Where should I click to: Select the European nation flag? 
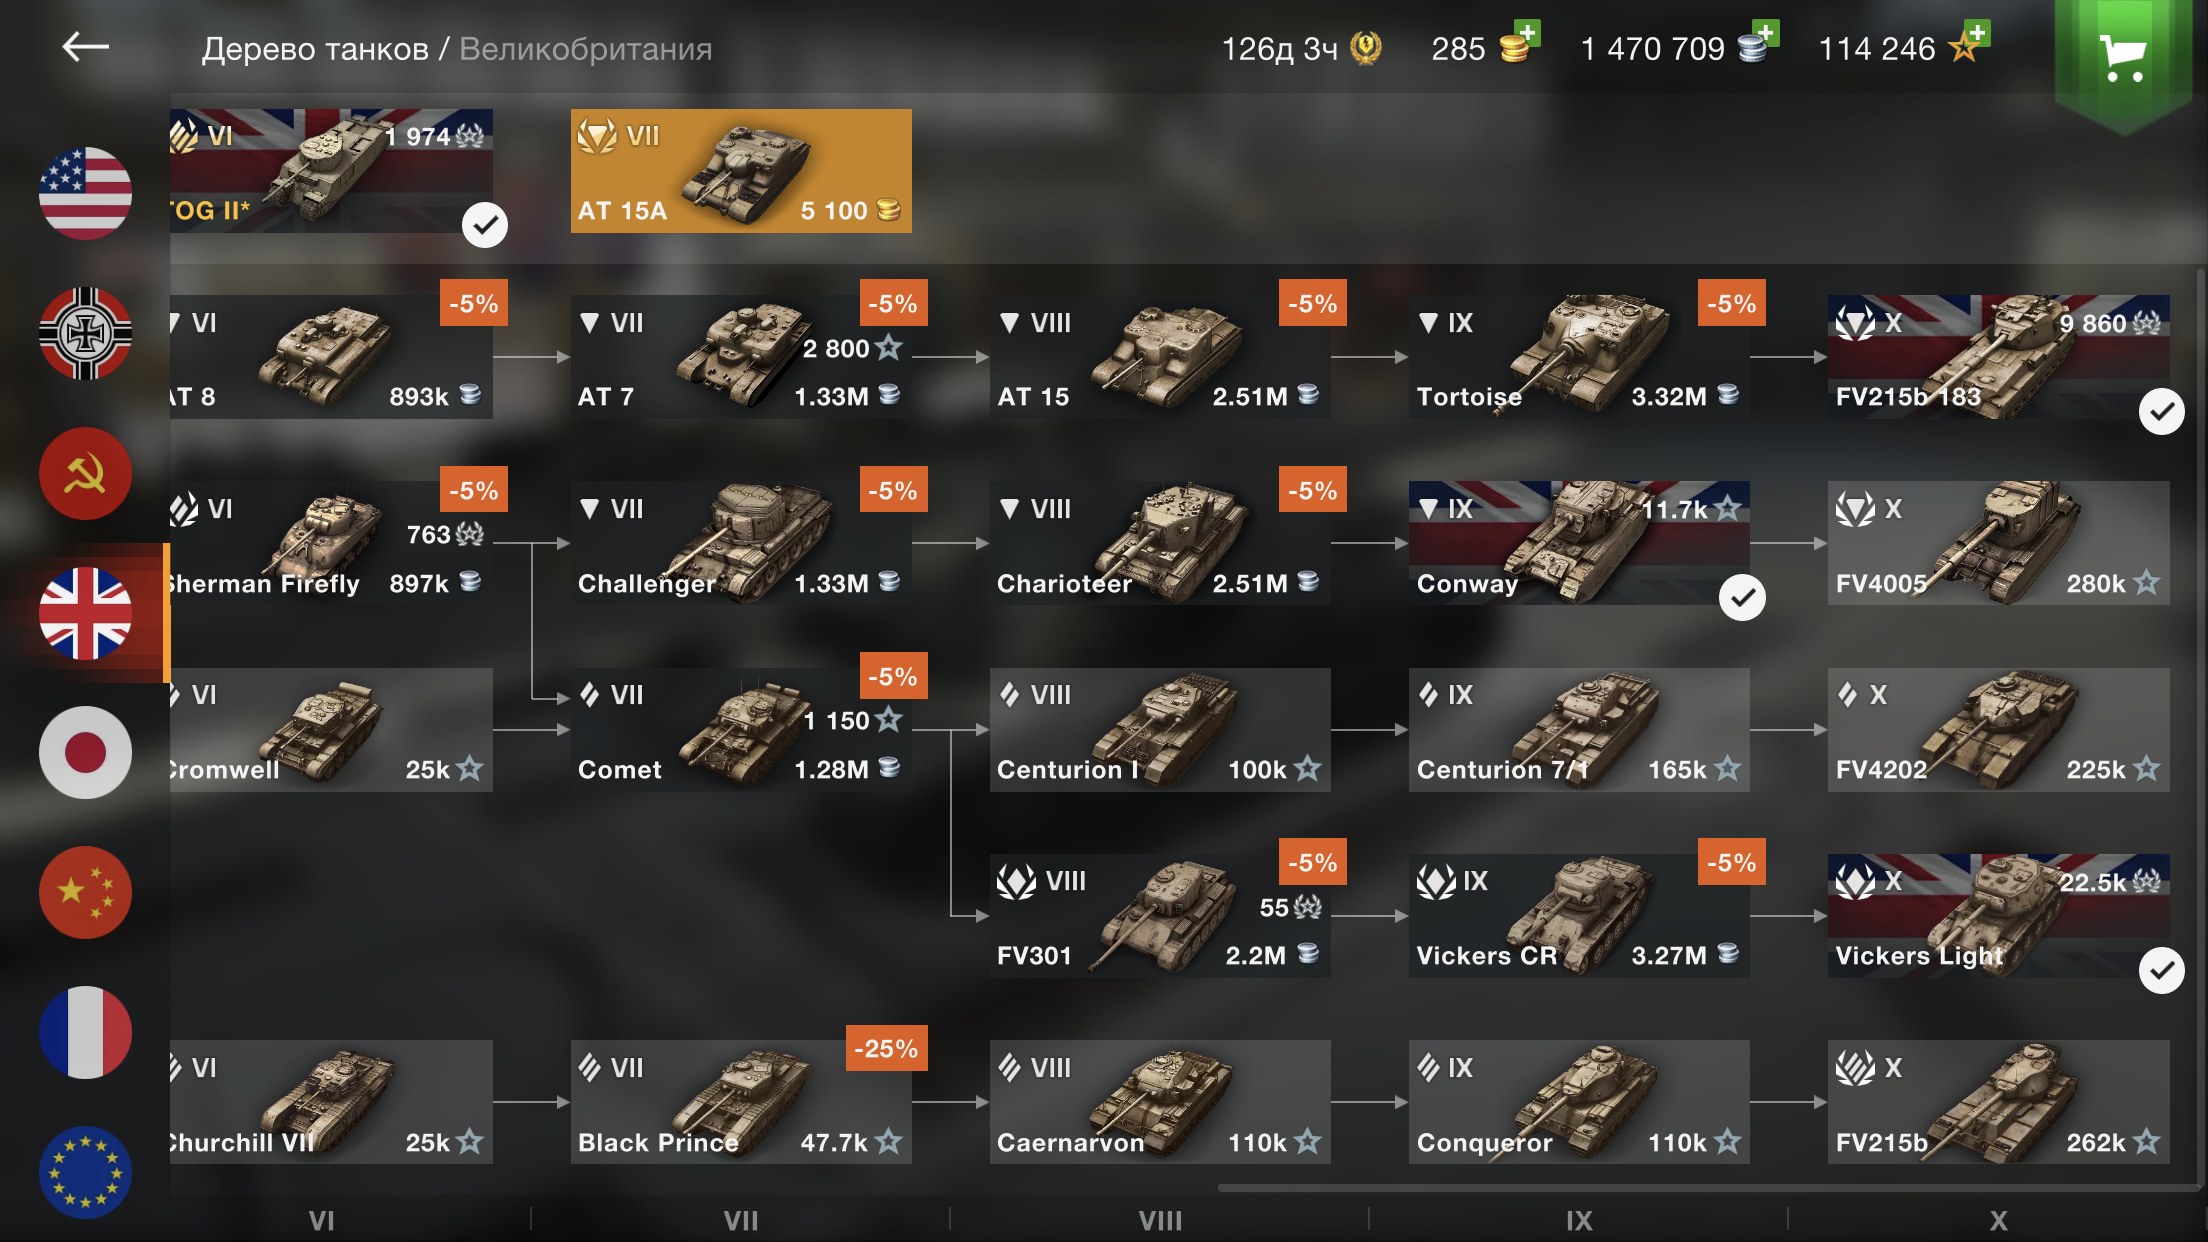pos(85,1172)
